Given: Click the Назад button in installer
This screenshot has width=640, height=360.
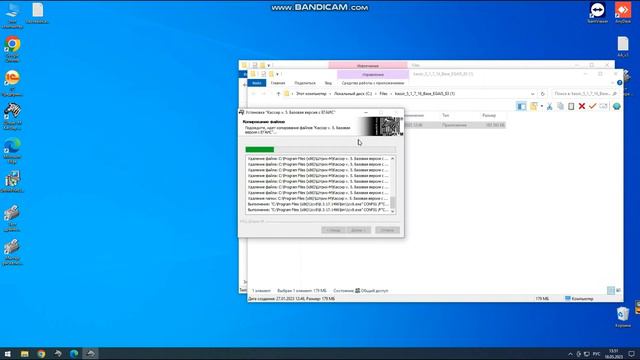Looking at the screenshot, I should coord(333,230).
